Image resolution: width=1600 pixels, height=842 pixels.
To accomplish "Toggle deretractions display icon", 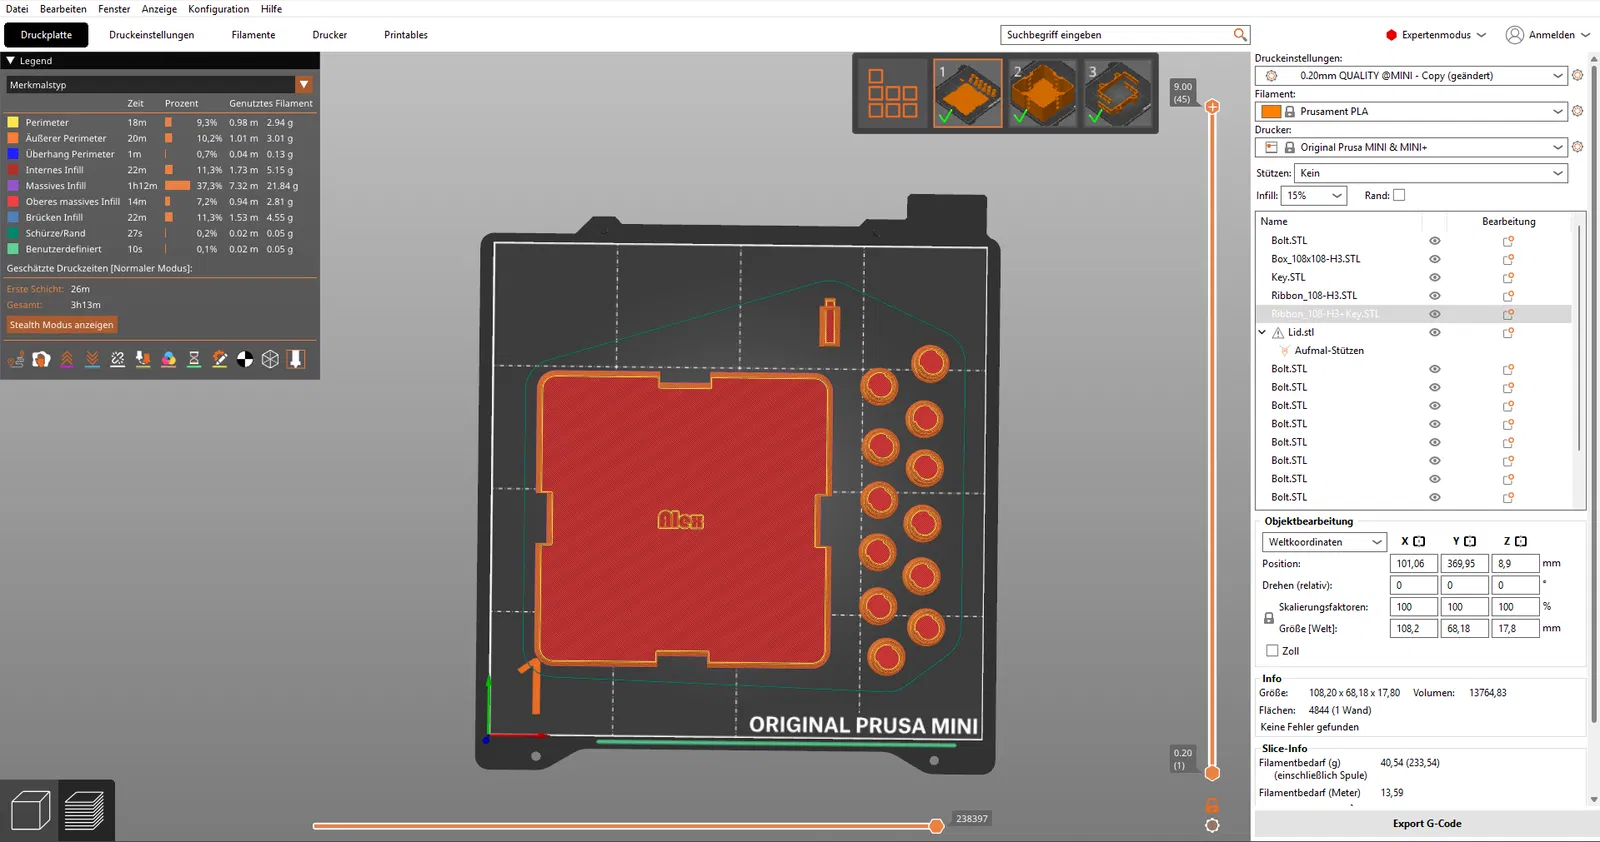I will click(92, 359).
